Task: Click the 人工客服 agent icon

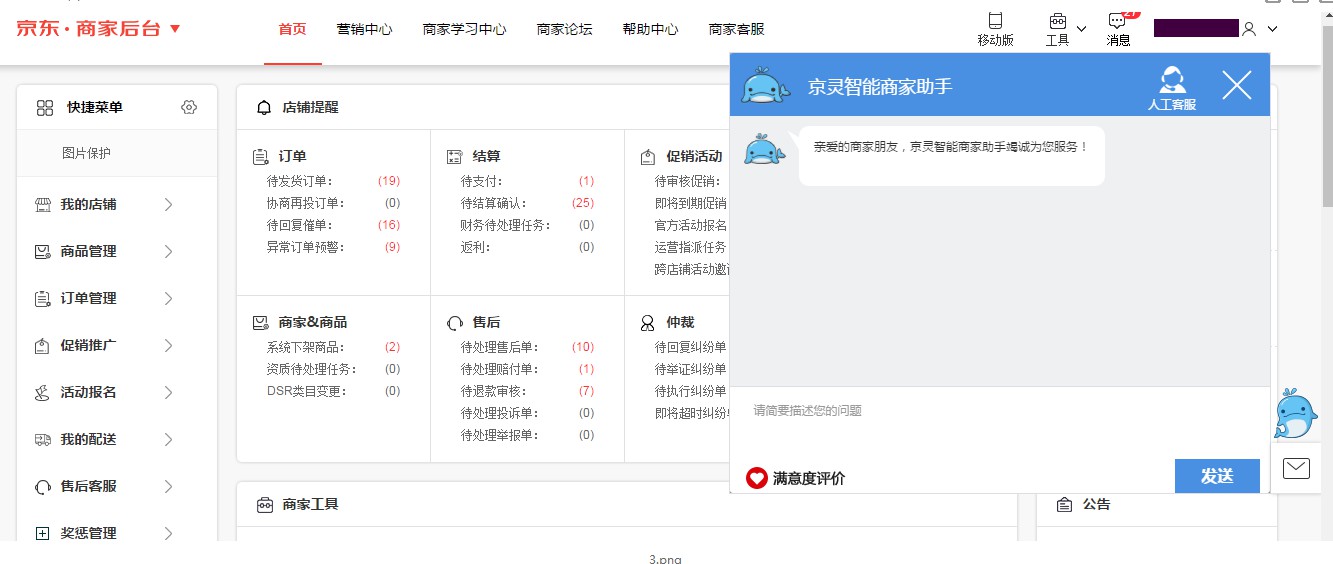Action: [1172, 80]
